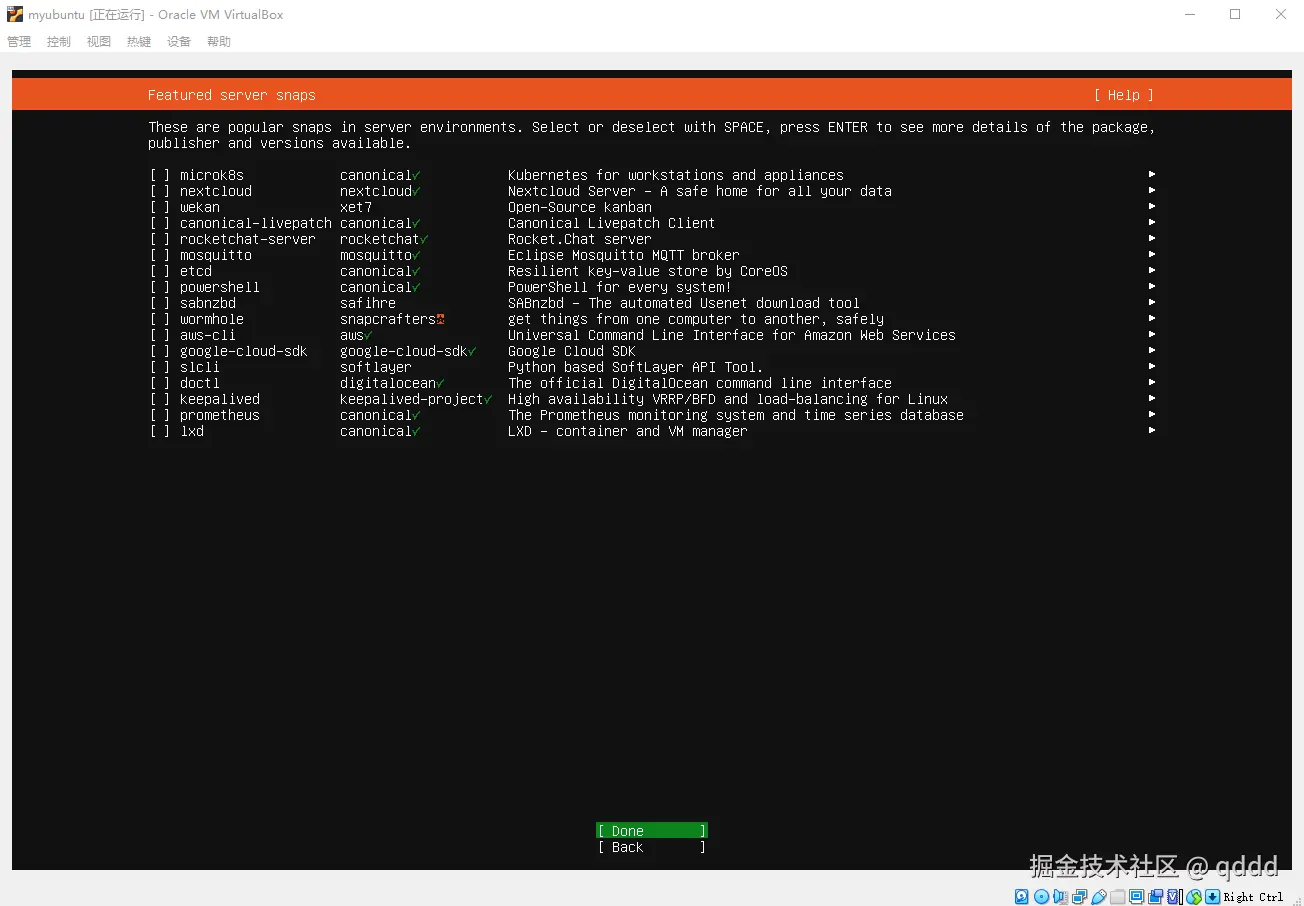Check the wormhole checkbox
Image resolution: width=1304 pixels, height=906 pixels.
coord(160,319)
